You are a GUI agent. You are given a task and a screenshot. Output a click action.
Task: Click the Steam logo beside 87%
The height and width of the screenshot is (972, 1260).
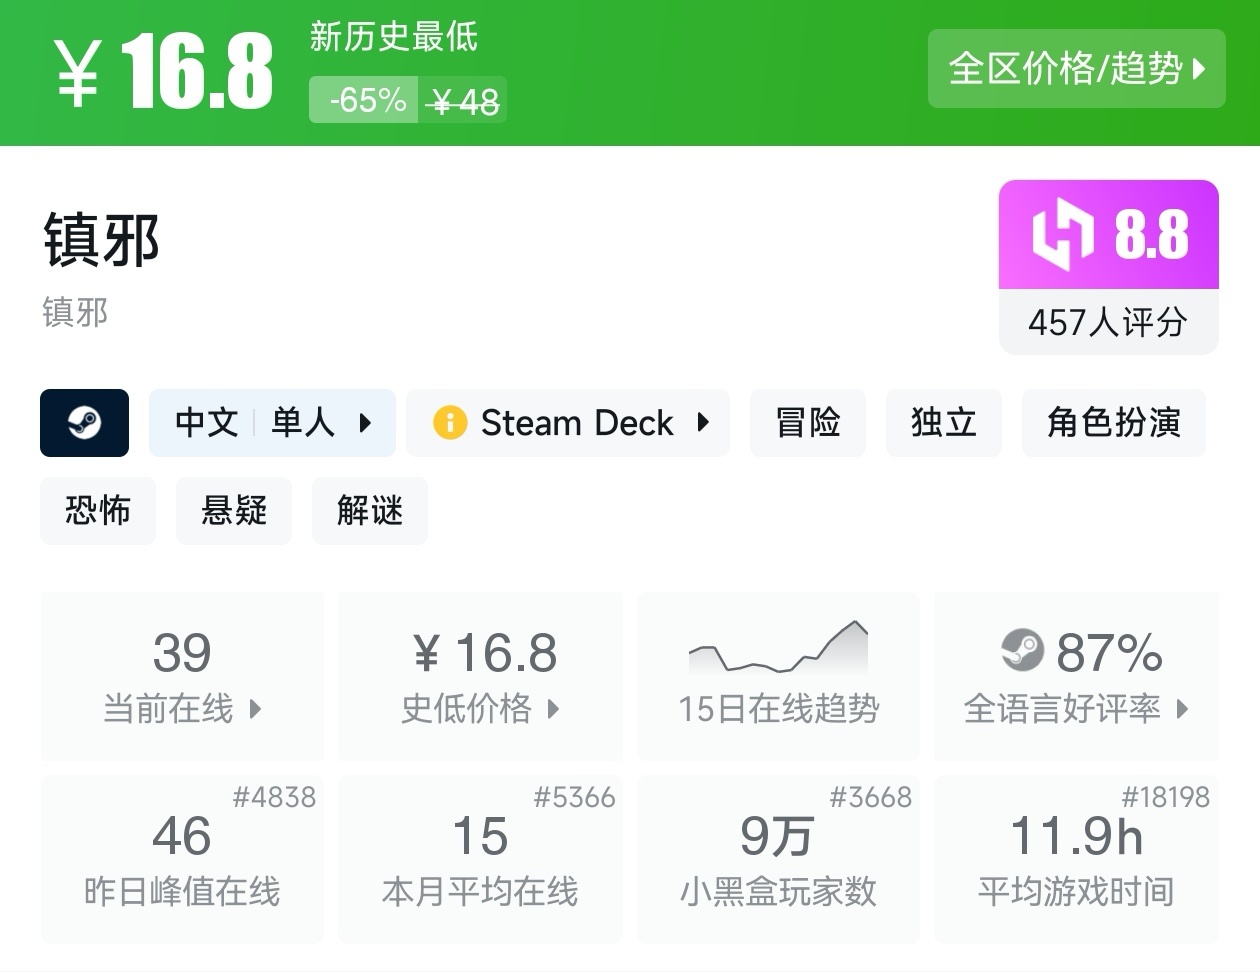[x=1022, y=651]
